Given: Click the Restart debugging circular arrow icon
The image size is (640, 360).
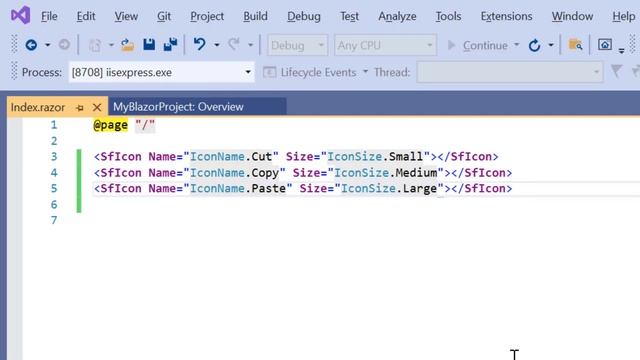Looking at the screenshot, I should click(x=534, y=45).
